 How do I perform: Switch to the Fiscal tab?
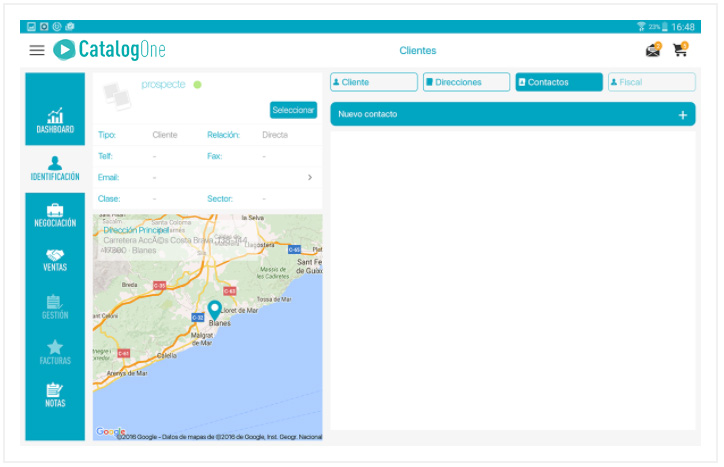tap(652, 82)
